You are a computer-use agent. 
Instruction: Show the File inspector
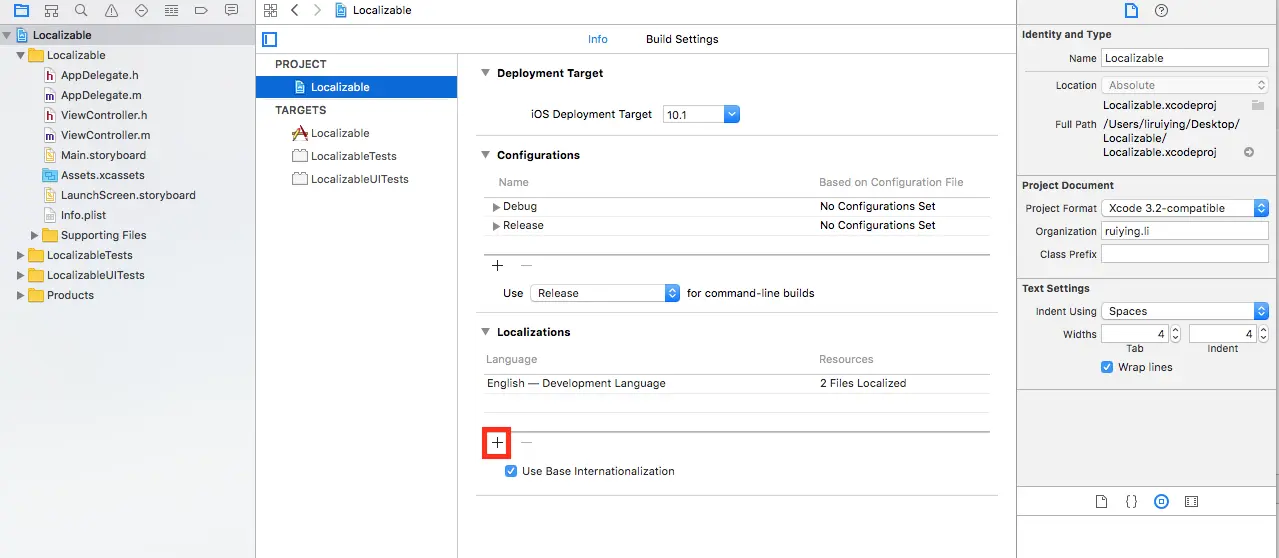tap(1131, 11)
